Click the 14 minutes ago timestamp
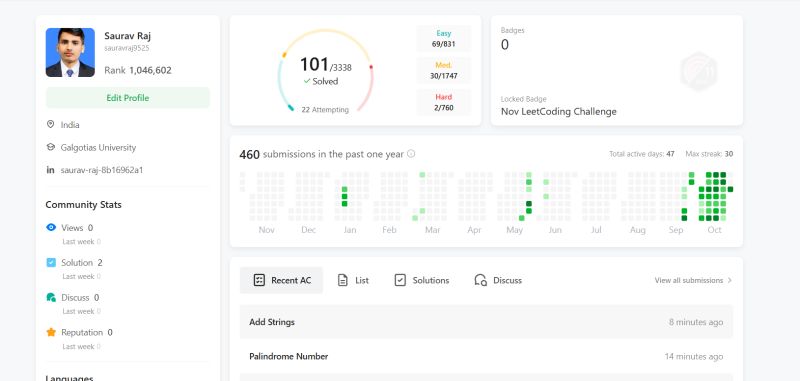Screen dimensions: 800x381 pyautogui.click(x=693, y=357)
